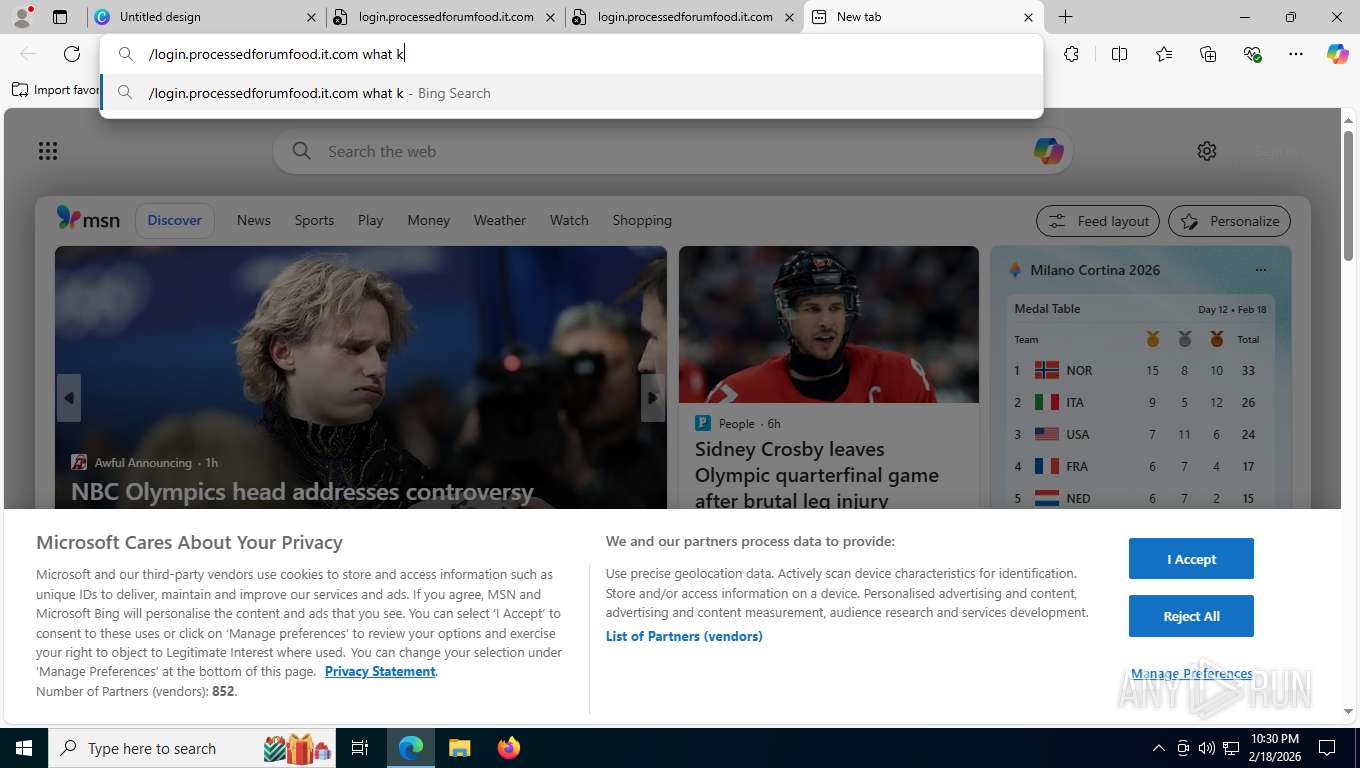
Task: Open Task View on the taskbar
Action: (x=360, y=748)
